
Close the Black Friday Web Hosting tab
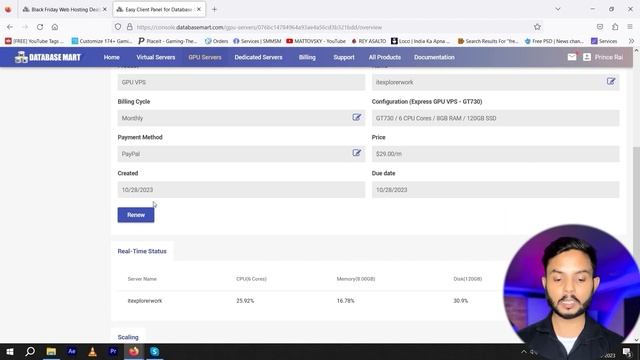click(104, 9)
